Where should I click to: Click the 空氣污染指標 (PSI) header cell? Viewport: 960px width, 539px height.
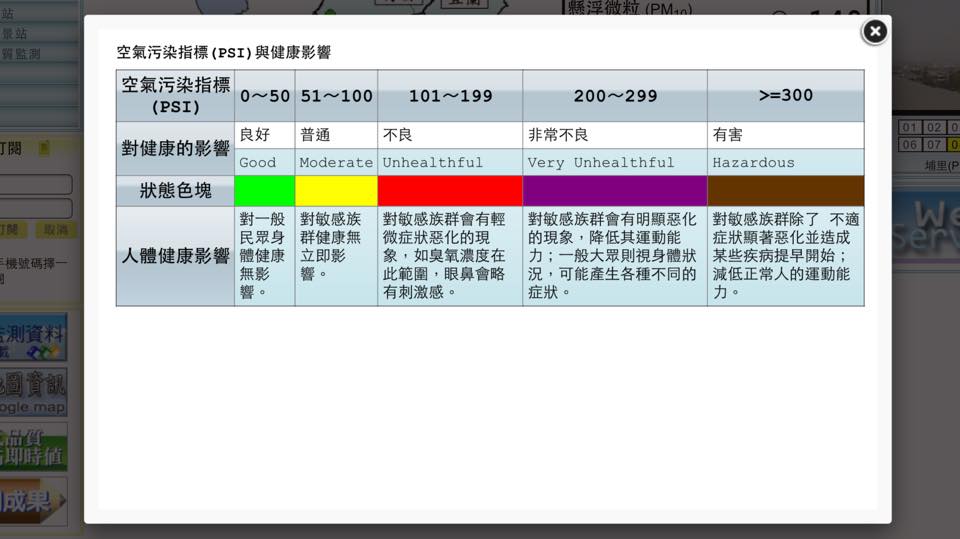click(176, 96)
